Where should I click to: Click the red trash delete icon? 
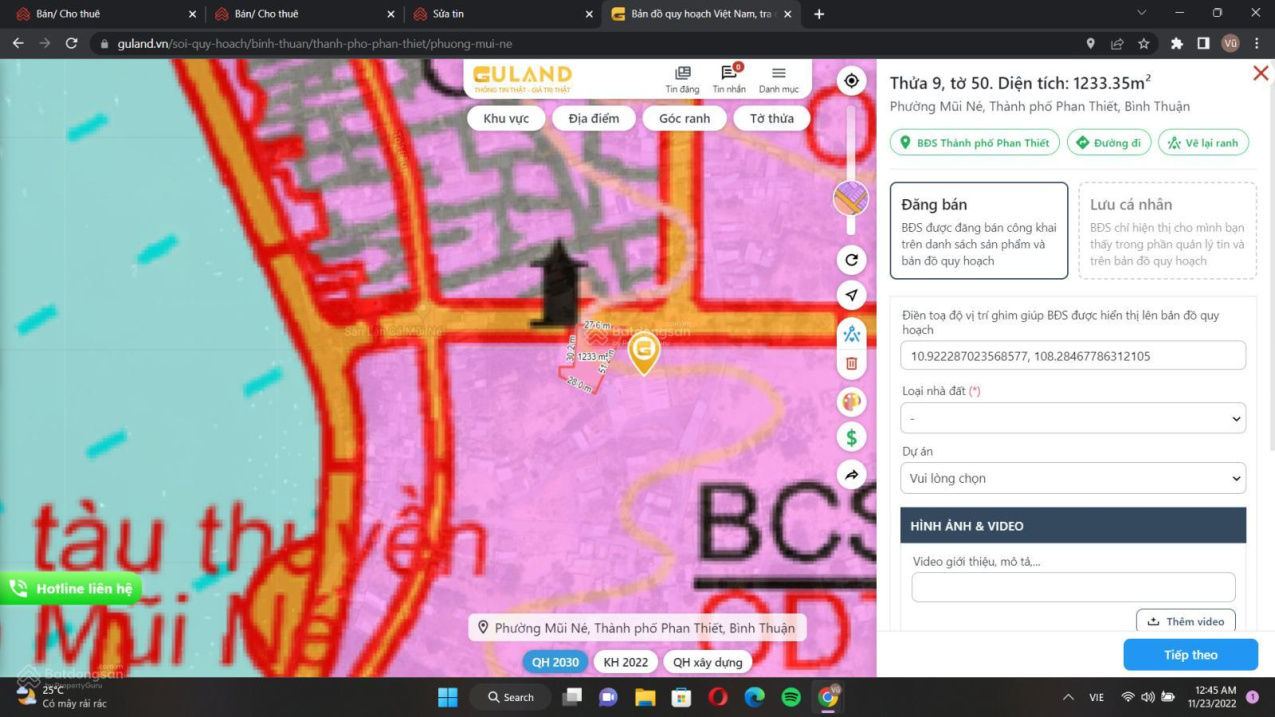[851, 364]
